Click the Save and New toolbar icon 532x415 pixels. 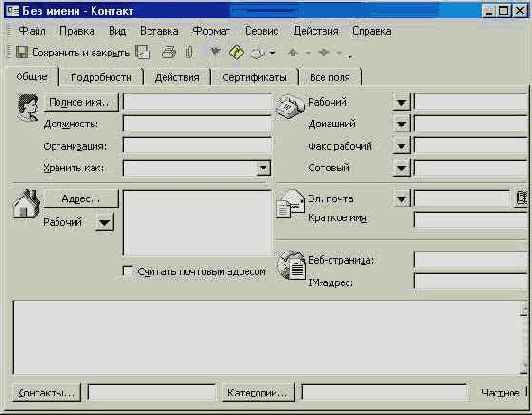point(142,53)
